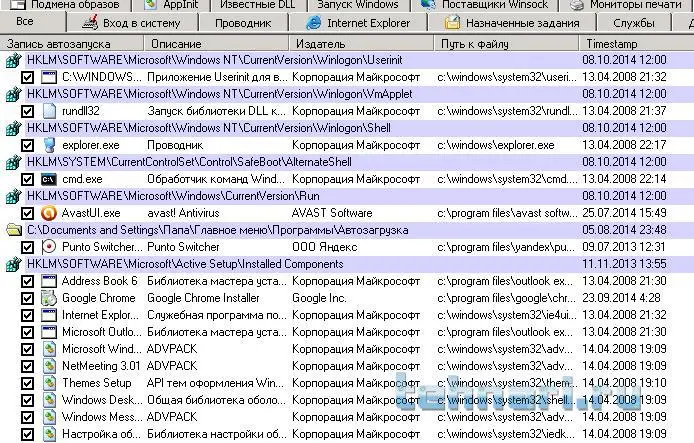Select the Active Setup\Installed Components row
This screenshot has height=443, width=694.
click(347, 264)
